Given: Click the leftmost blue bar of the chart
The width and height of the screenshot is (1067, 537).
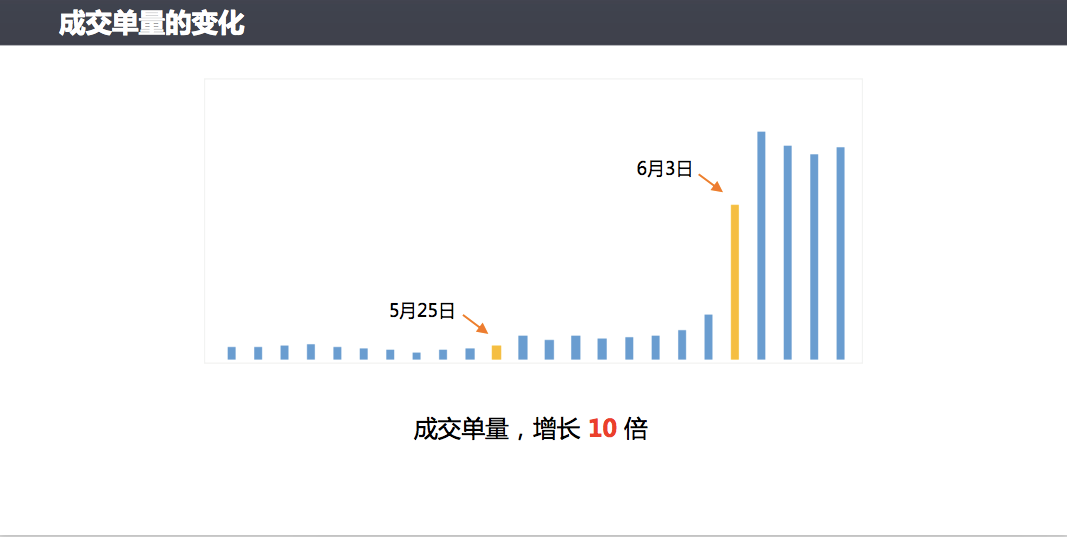Looking at the screenshot, I should point(231,353).
